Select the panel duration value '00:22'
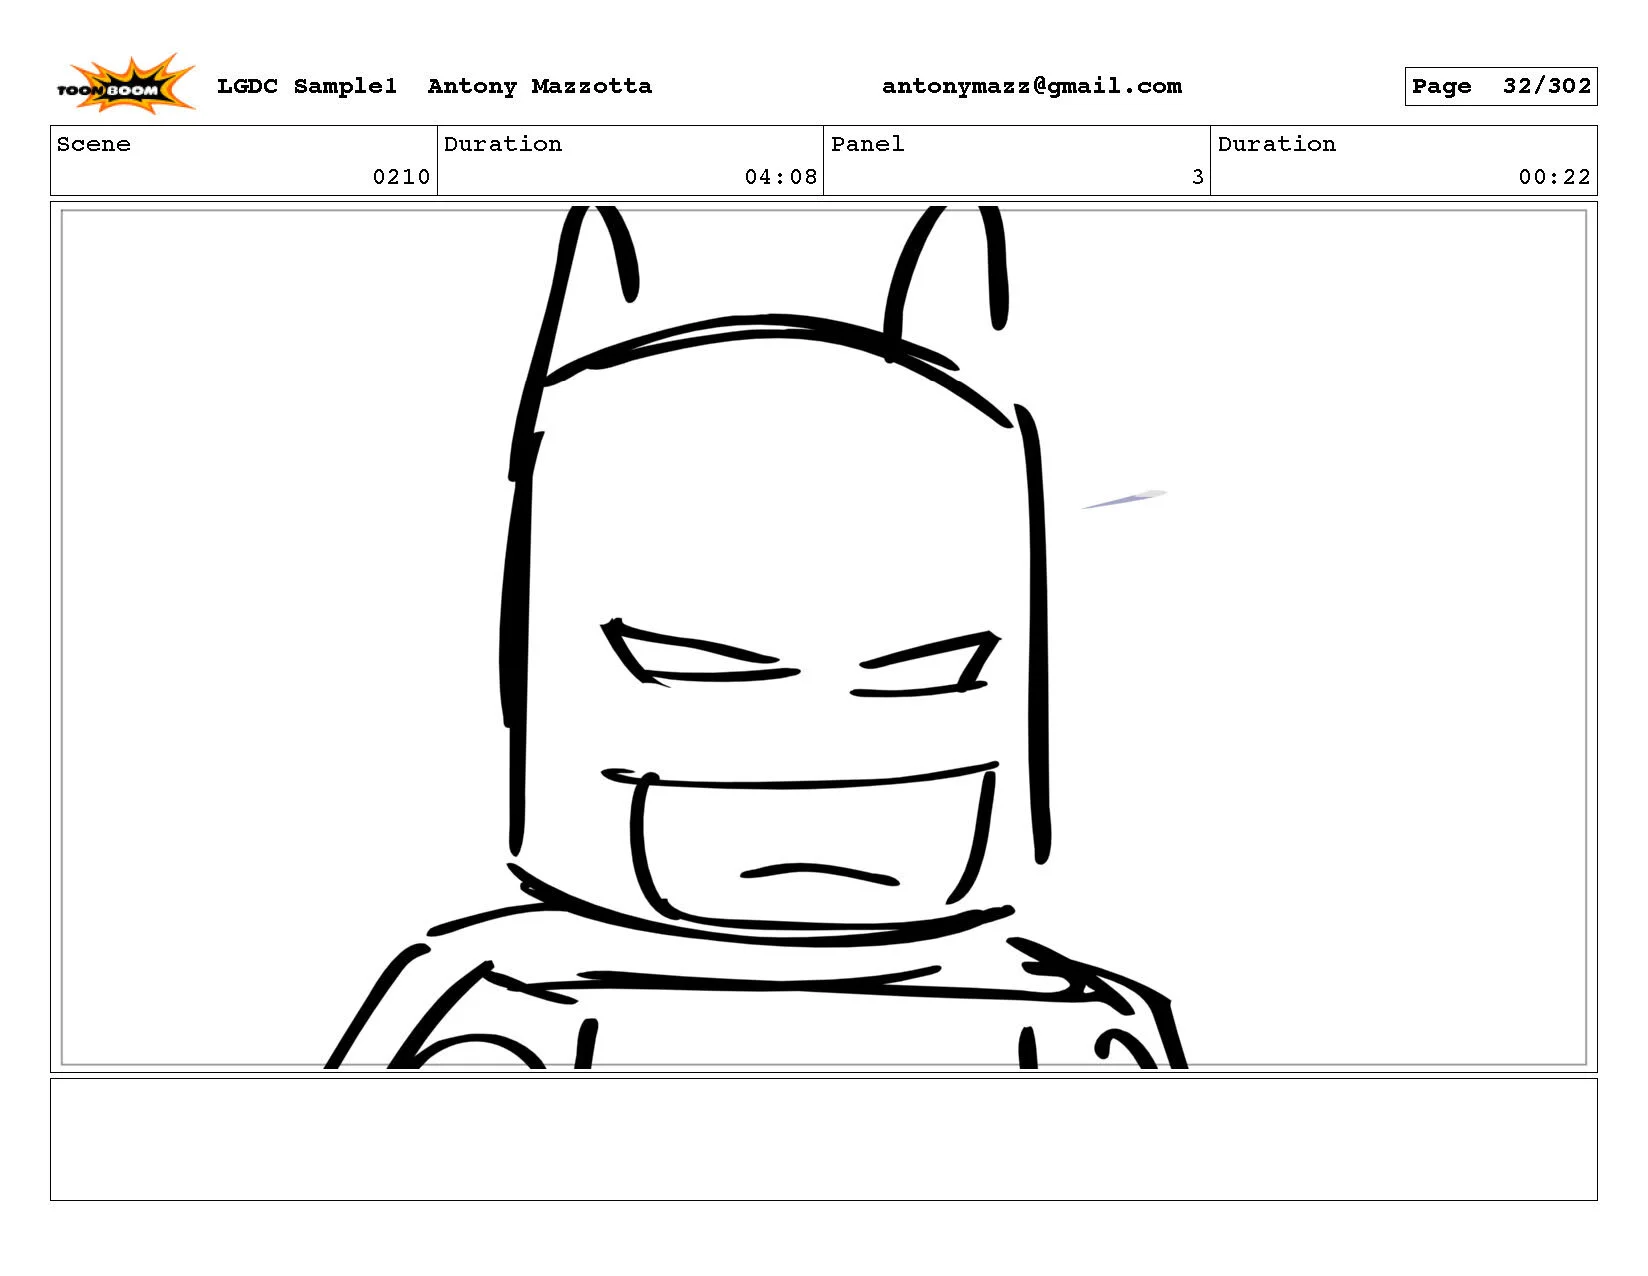The width and height of the screenshot is (1648, 1276). pos(1555,177)
